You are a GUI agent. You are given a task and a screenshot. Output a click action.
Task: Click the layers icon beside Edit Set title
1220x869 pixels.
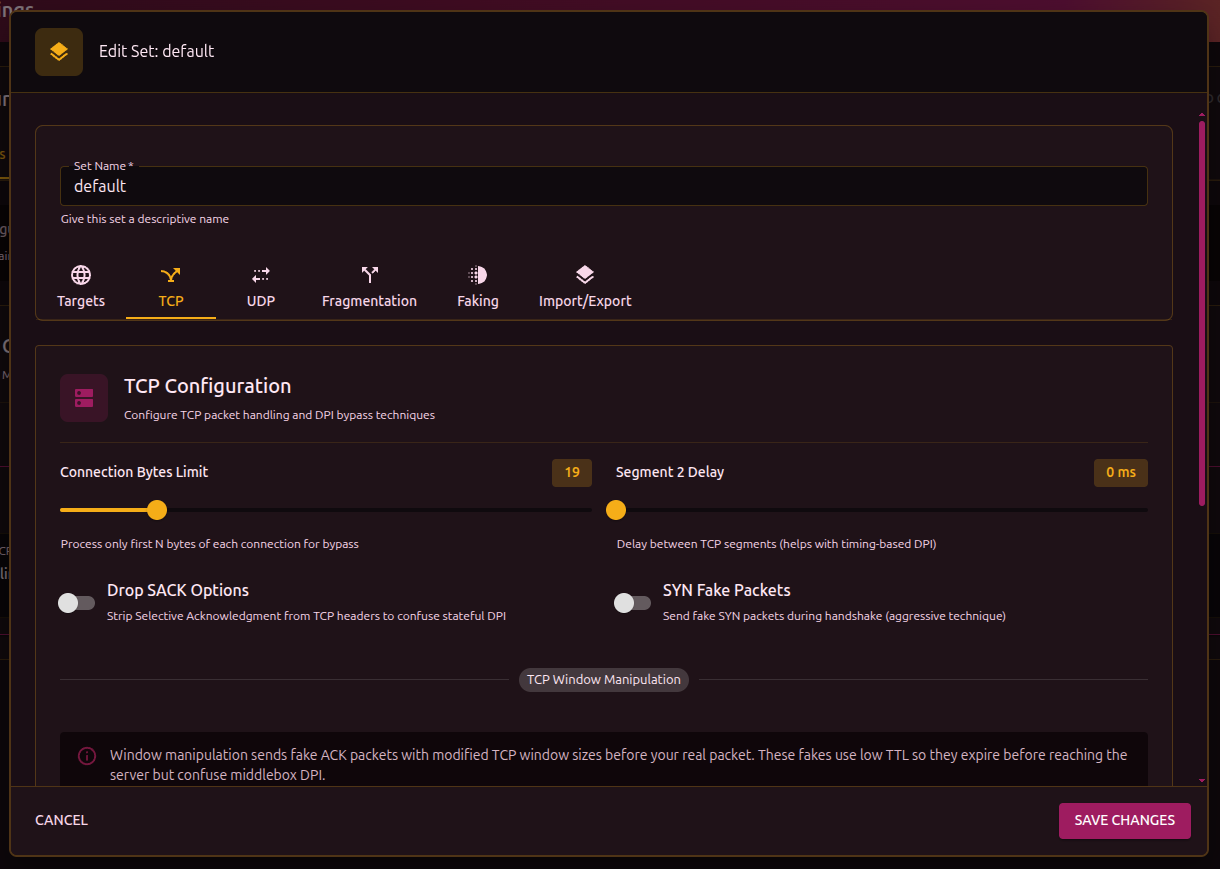pyautogui.click(x=59, y=52)
